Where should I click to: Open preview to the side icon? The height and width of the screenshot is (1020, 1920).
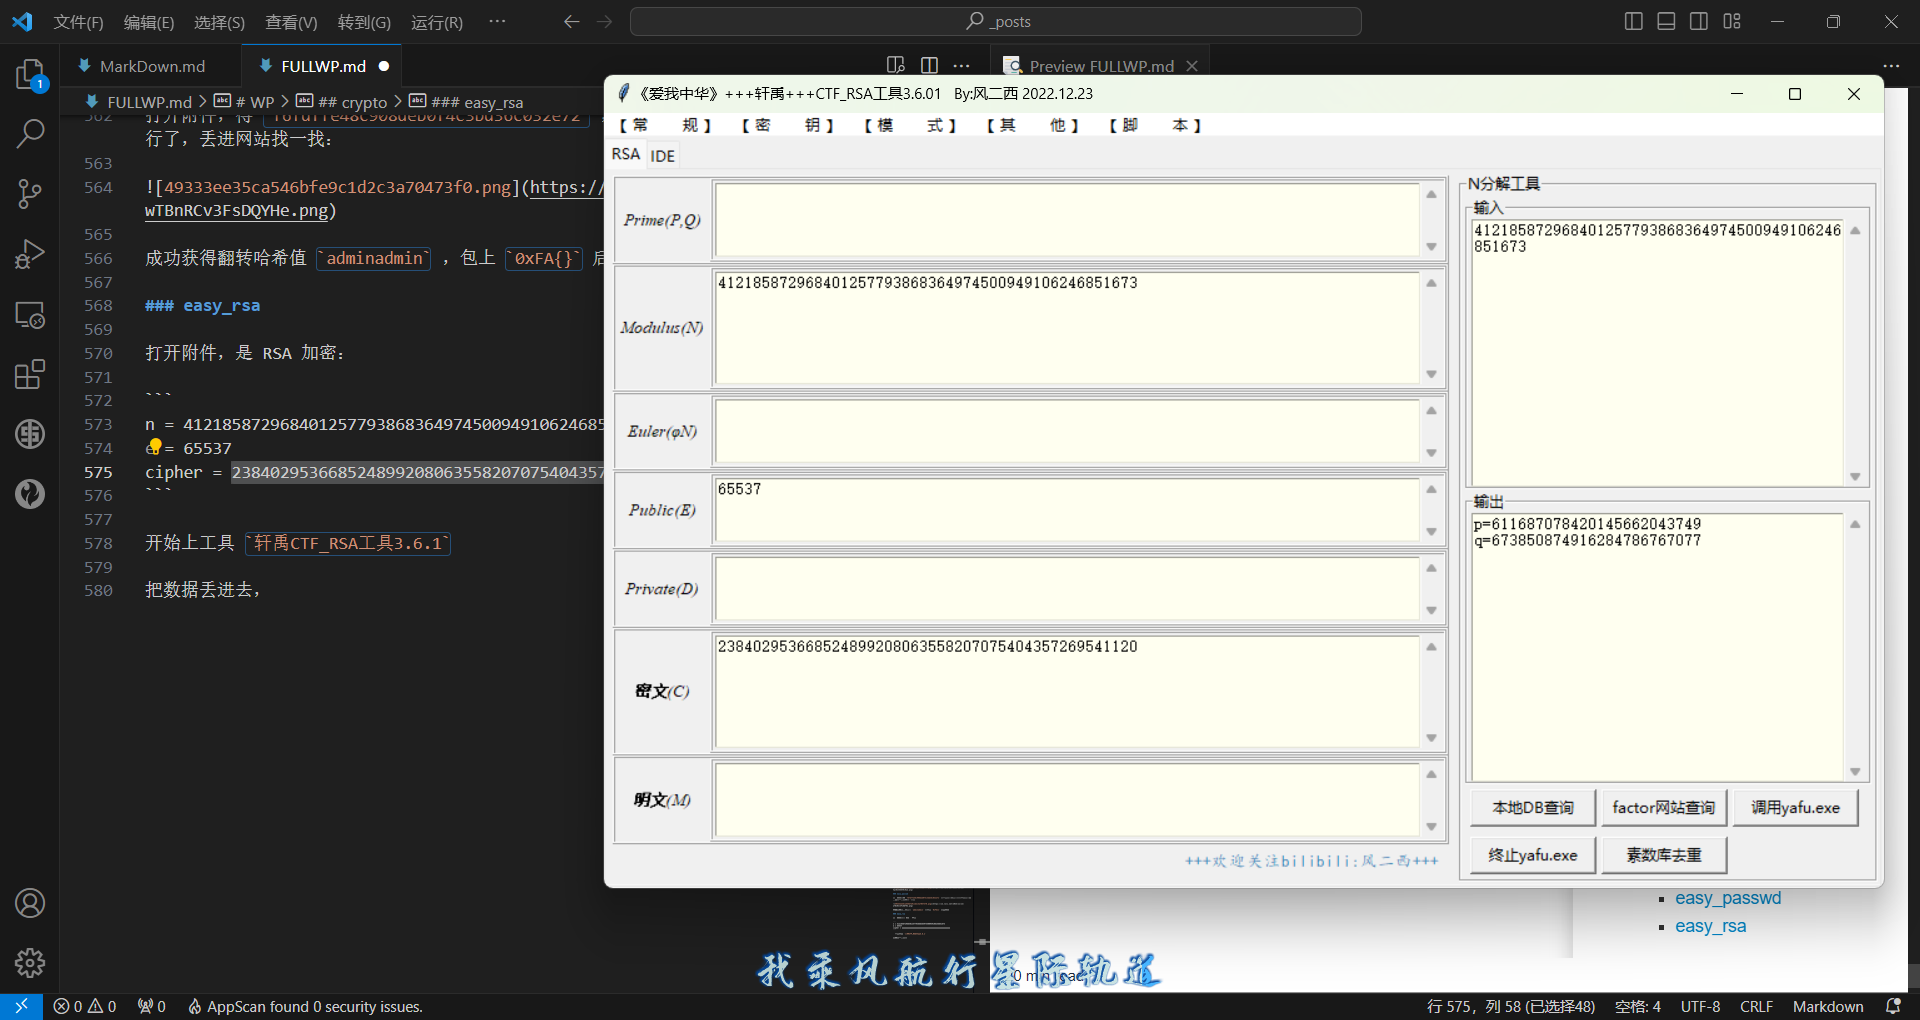tap(896, 65)
